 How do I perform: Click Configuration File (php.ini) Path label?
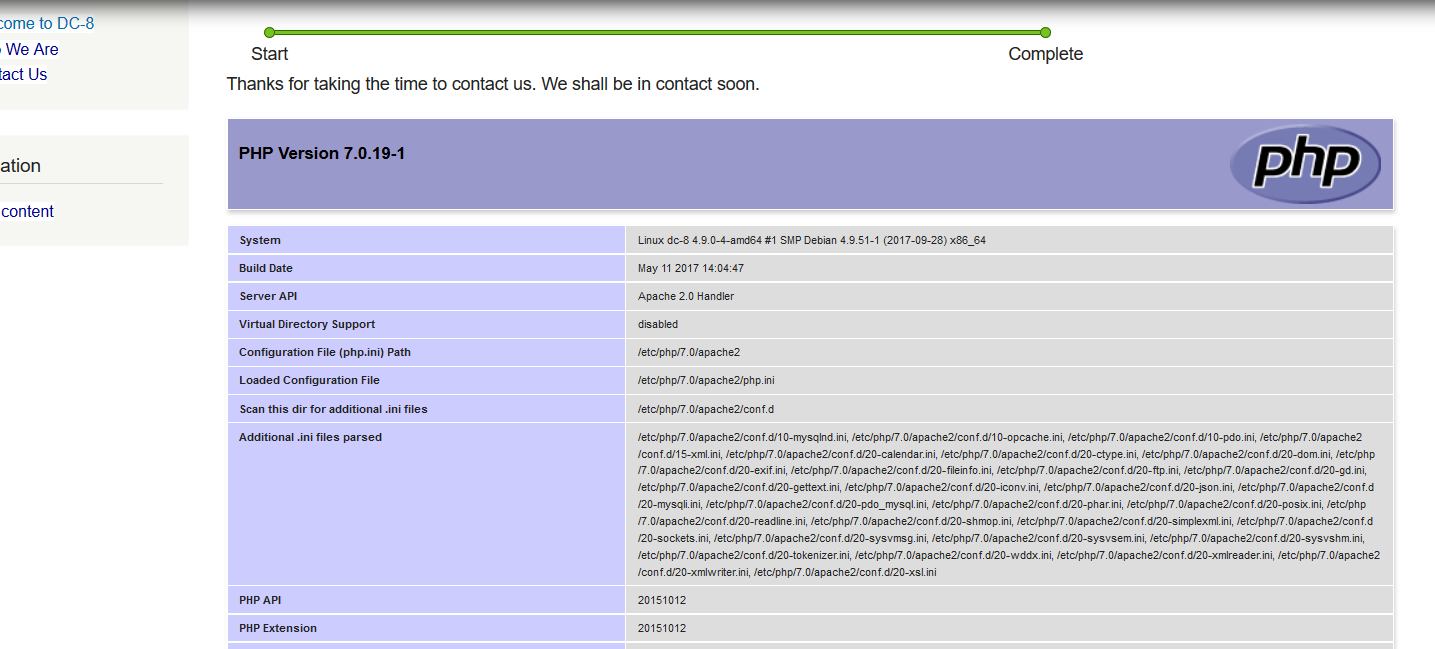tap(325, 352)
